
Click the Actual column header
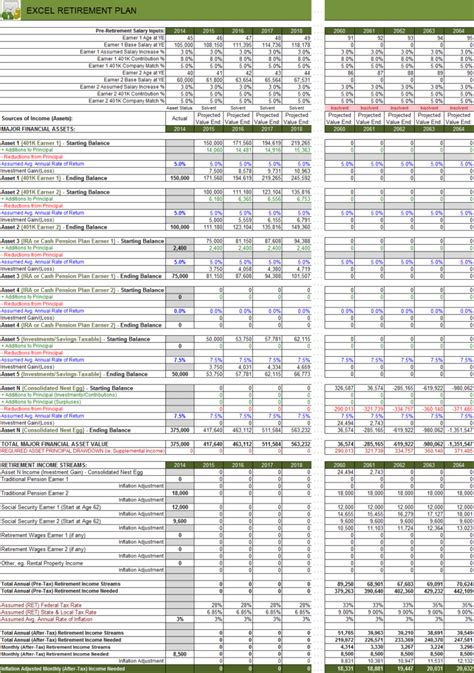(x=179, y=118)
